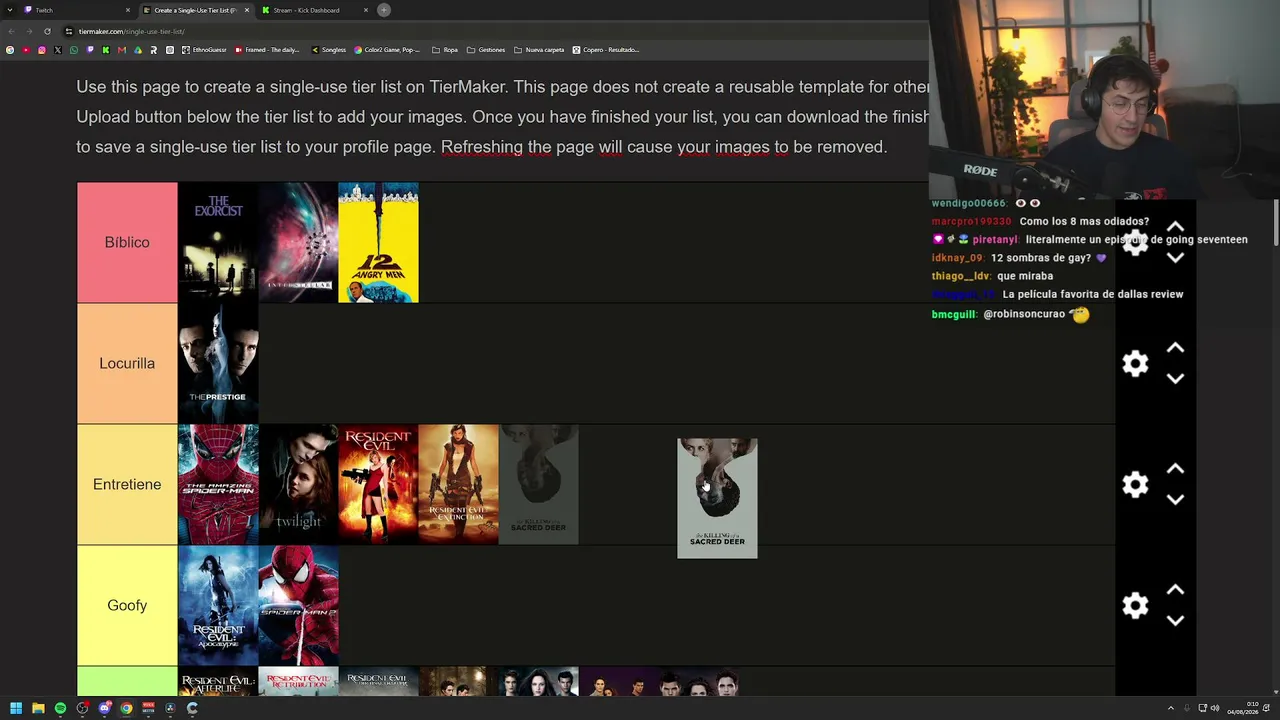Select the Resident Evil: Extinction poster

click(x=458, y=484)
